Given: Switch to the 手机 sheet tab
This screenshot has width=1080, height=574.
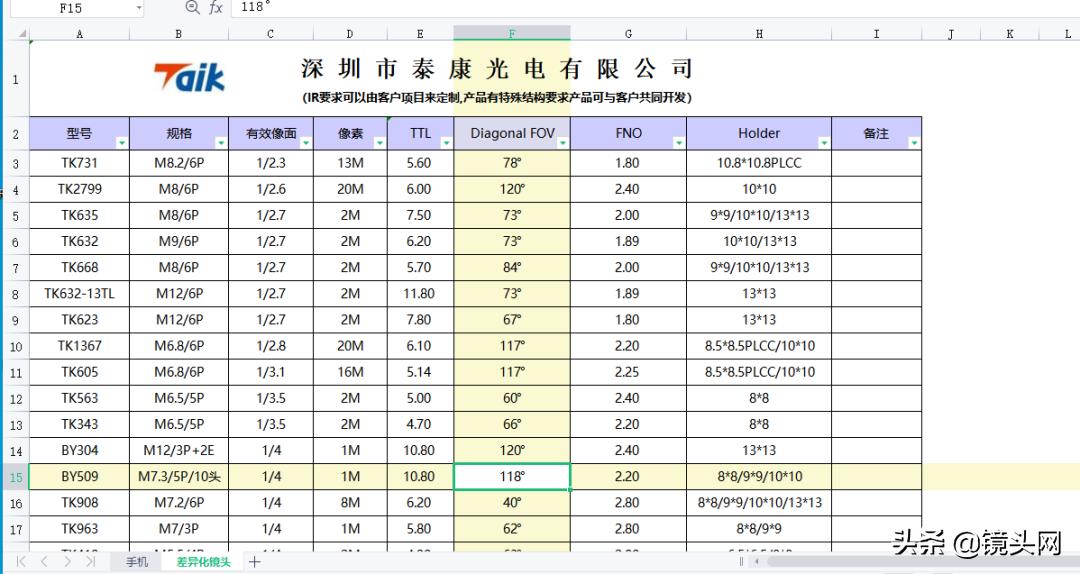Looking at the screenshot, I should pos(137,562).
